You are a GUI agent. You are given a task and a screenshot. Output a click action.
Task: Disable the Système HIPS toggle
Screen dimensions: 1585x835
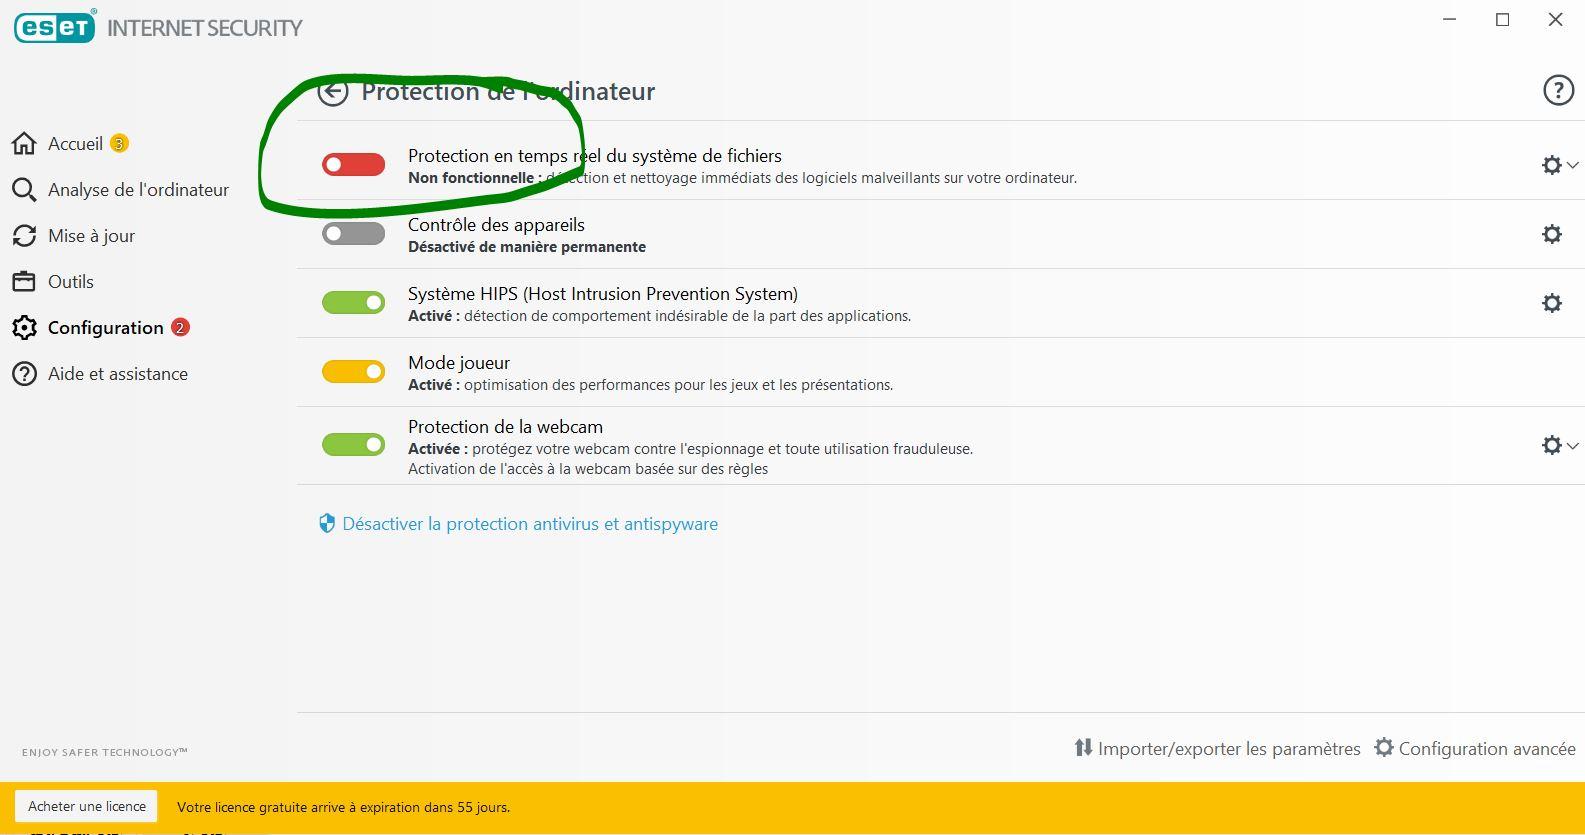click(x=353, y=303)
